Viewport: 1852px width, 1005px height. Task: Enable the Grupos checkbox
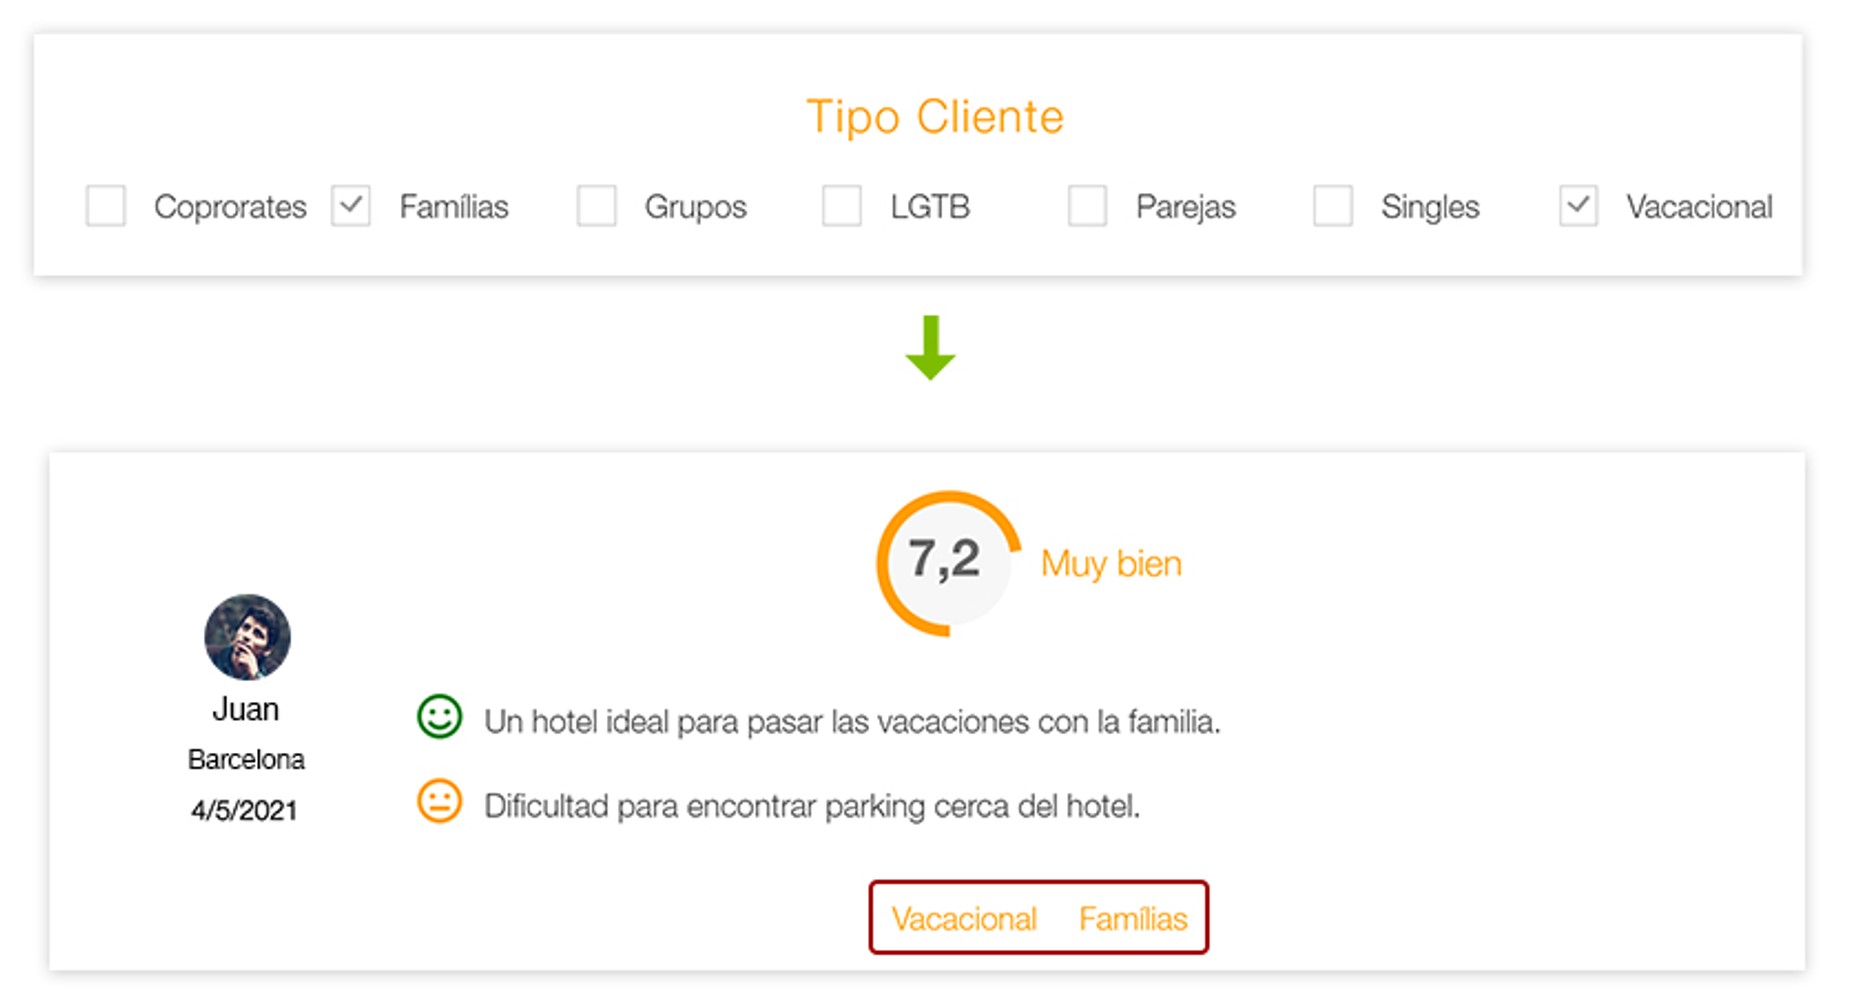coord(597,206)
